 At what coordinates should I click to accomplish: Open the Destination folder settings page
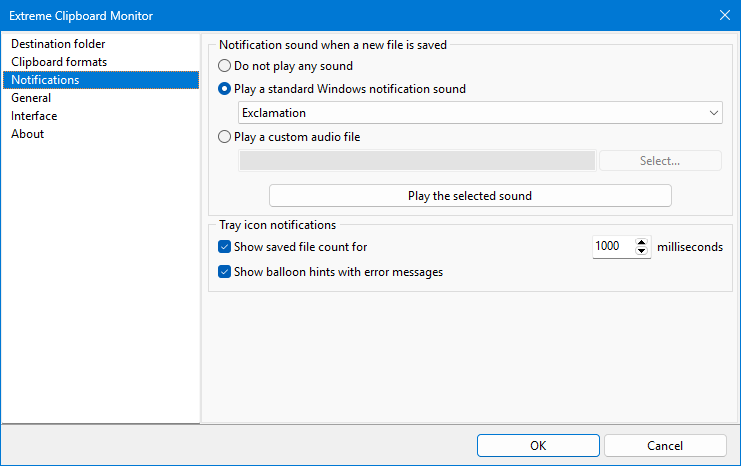(101, 44)
